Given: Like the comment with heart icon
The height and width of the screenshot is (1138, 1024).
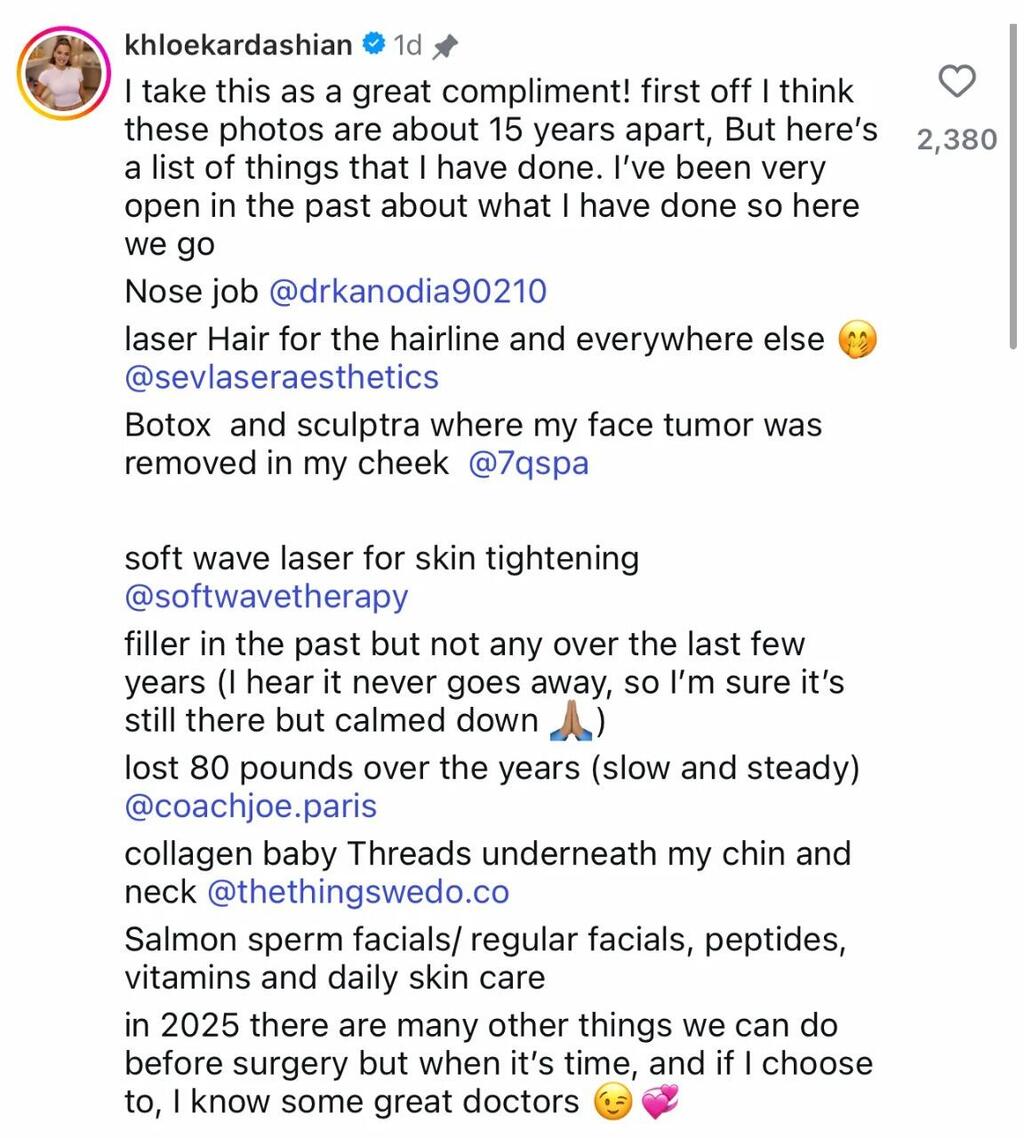Looking at the screenshot, I should pyautogui.click(x=957, y=81).
